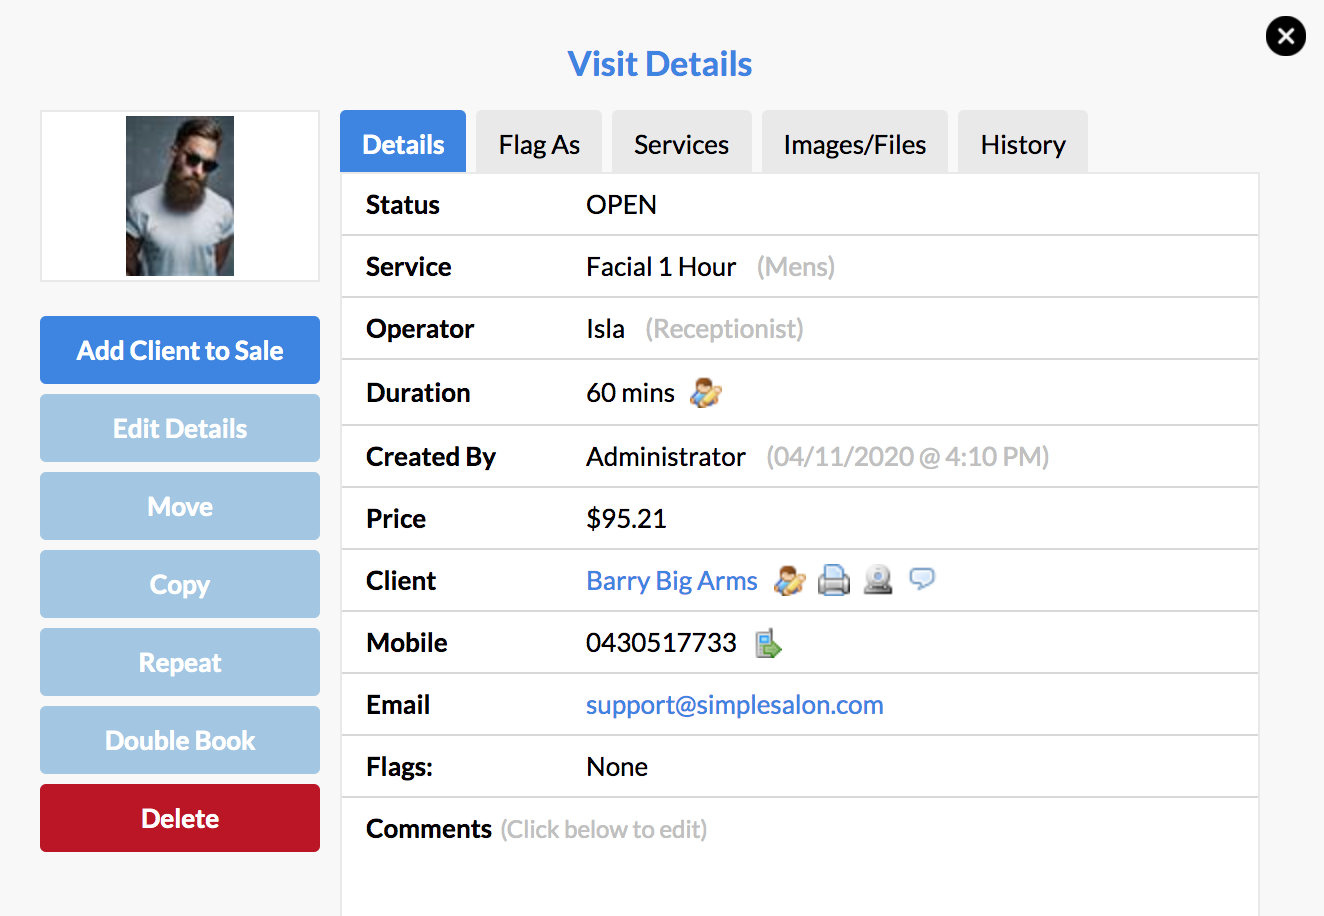Image resolution: width=1324 pixels, height=916 pixels.
Task: Hit the red Delete button
Action: tap(180, 819)
